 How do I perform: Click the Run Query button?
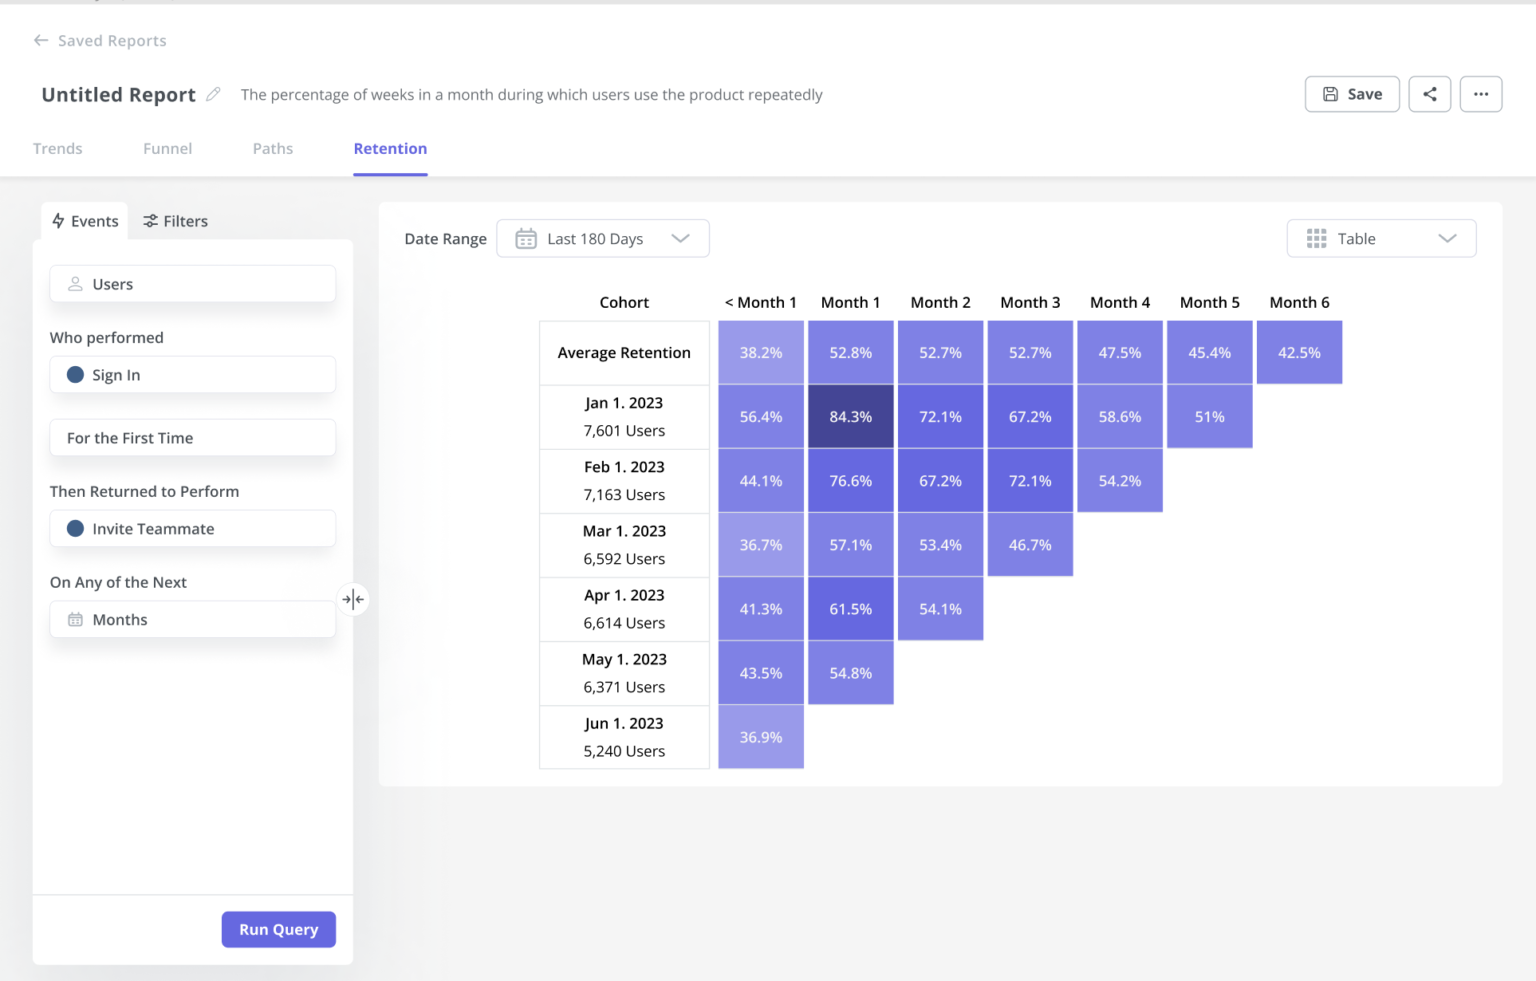click(x=278, y=929)
